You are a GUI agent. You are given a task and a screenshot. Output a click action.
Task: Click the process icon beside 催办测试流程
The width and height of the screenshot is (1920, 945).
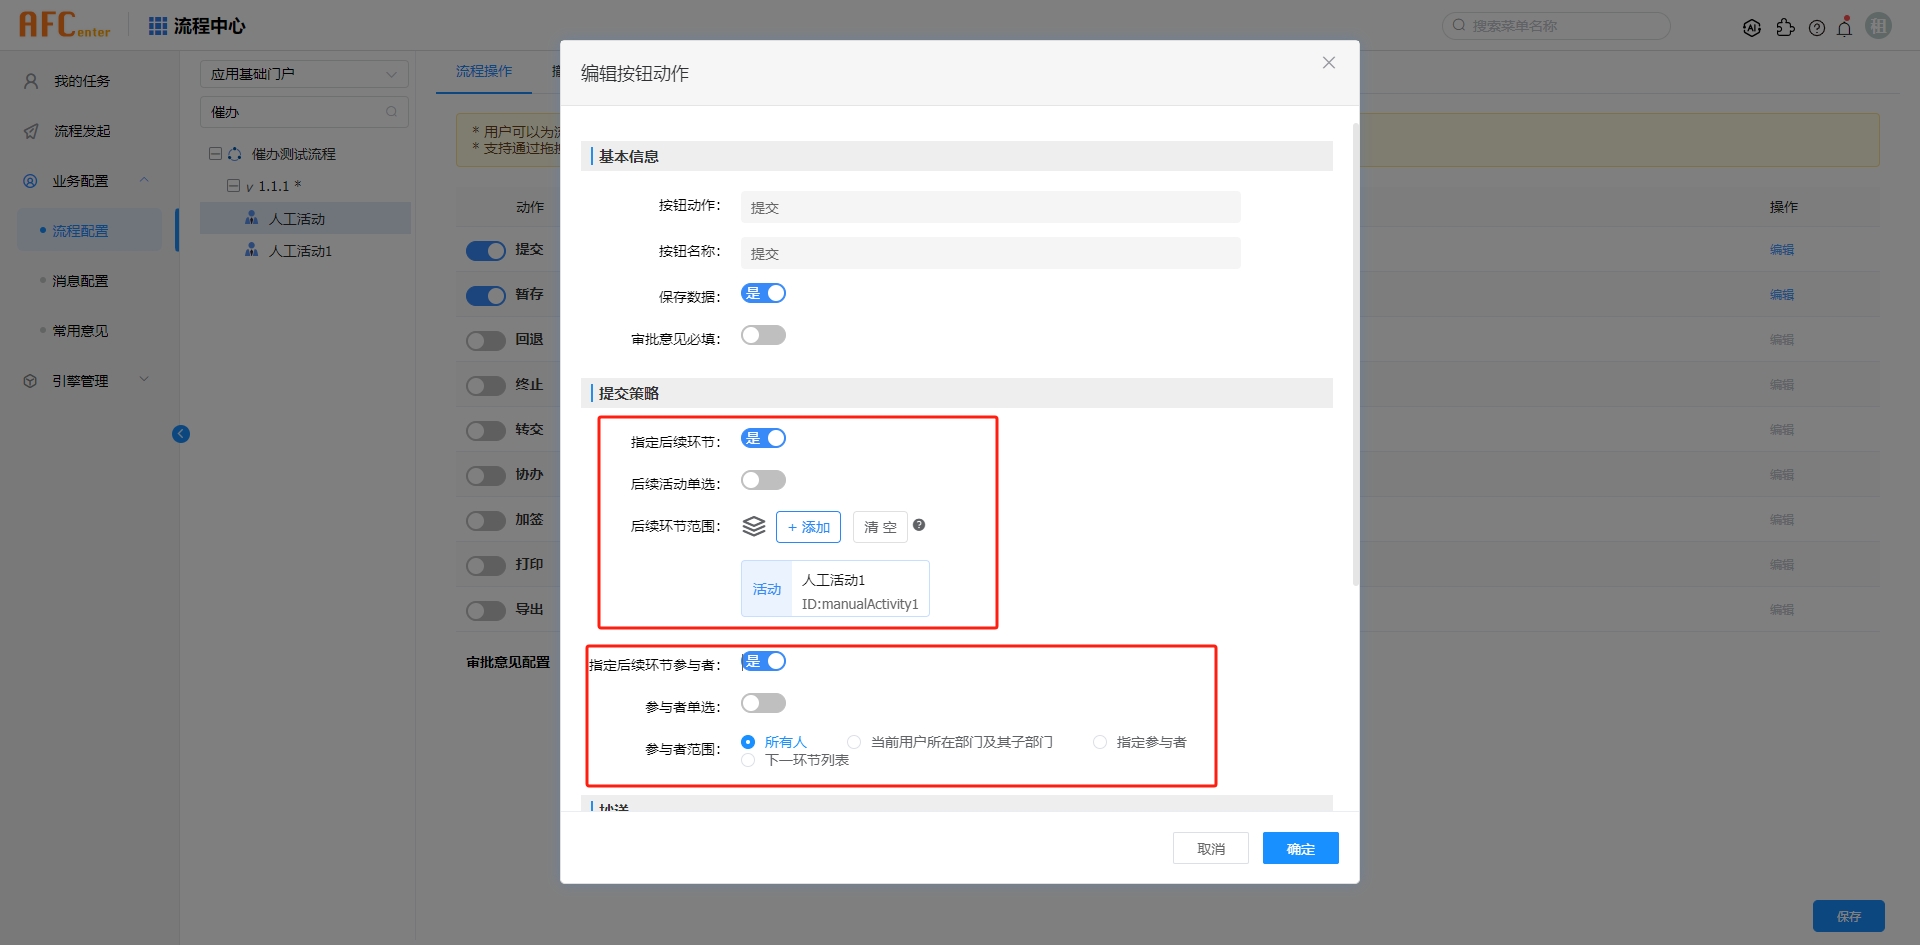click(235, 154)
